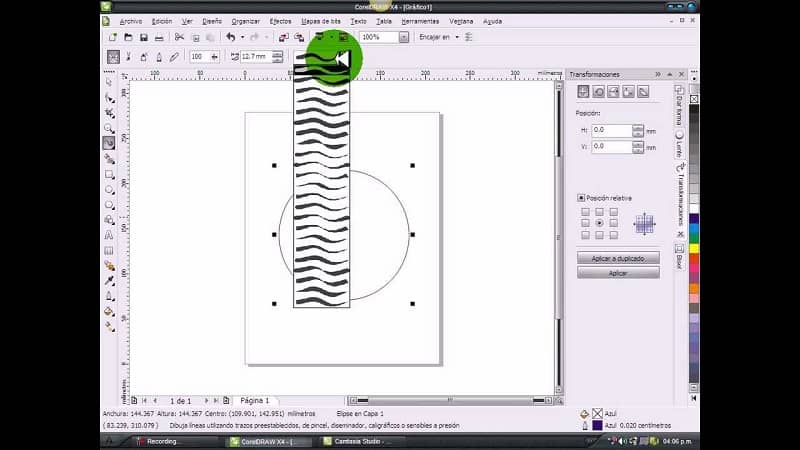
Task: Open the Rotate transformation section
Action: coord(598,91)
